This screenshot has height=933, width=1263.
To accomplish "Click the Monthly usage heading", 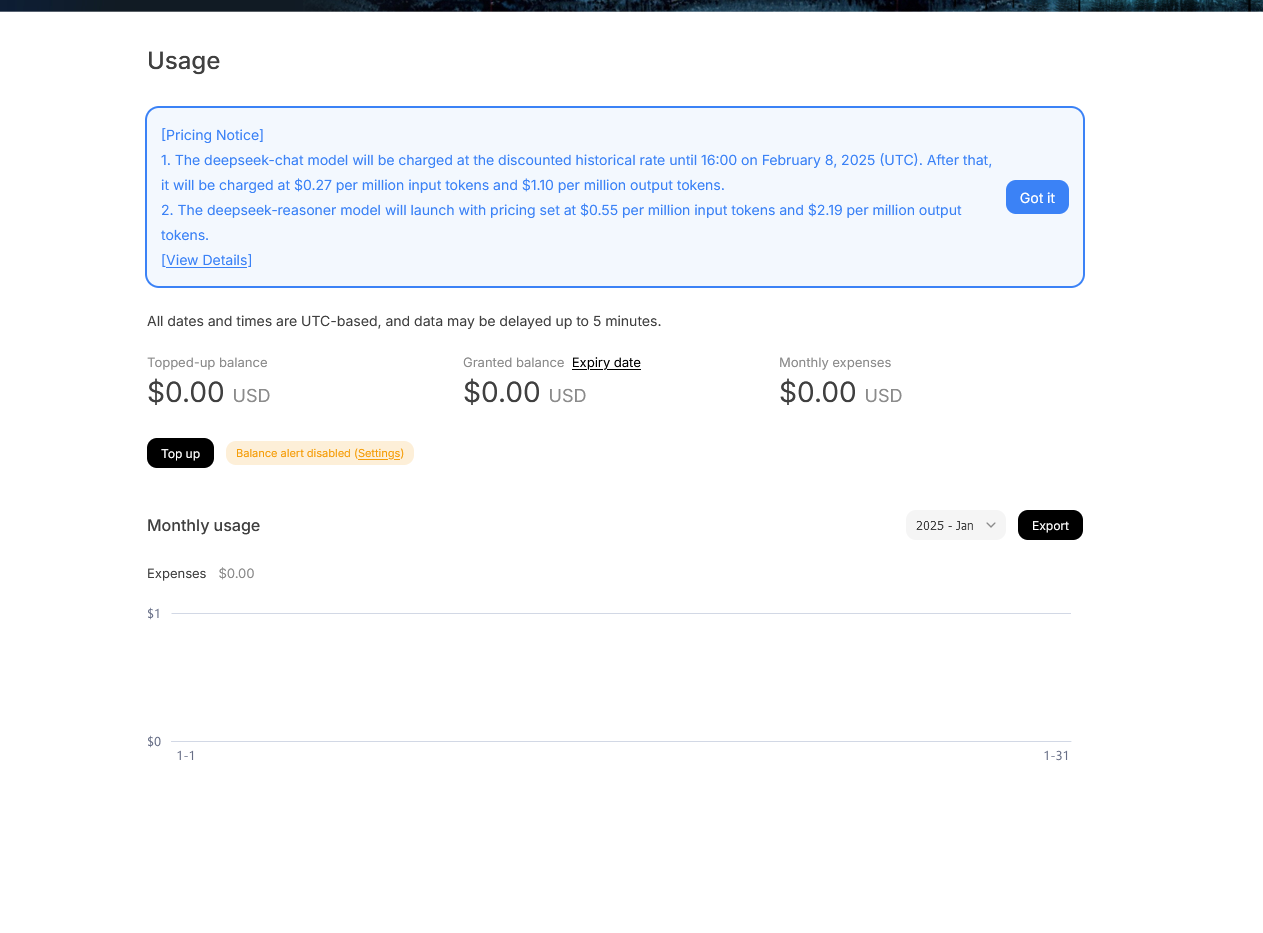I will (x=203, y=525).
